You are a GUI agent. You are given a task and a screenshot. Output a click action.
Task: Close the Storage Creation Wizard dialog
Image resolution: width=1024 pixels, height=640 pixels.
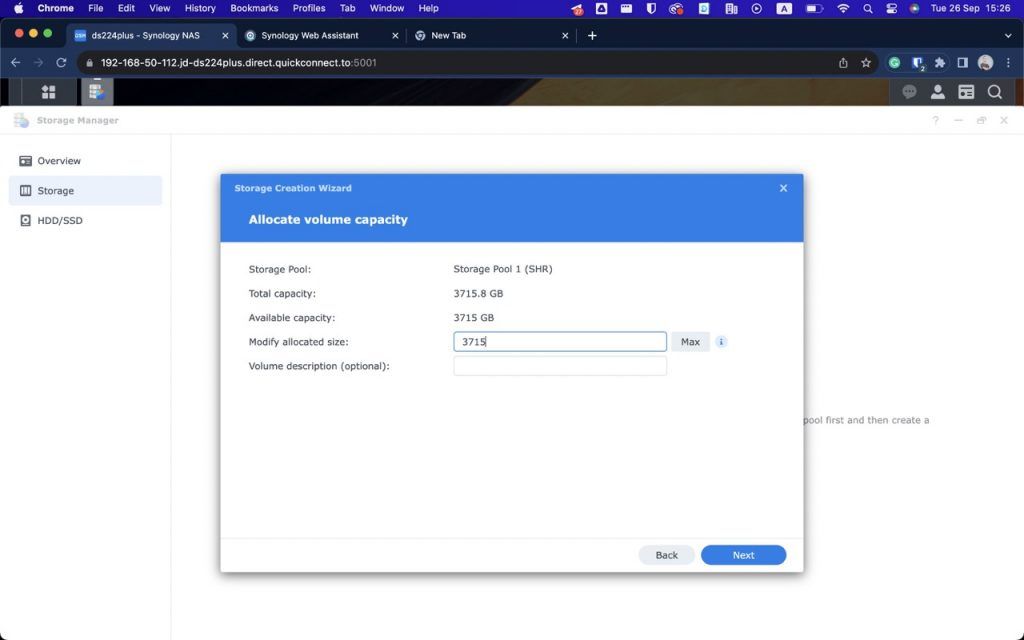(783, 188)
